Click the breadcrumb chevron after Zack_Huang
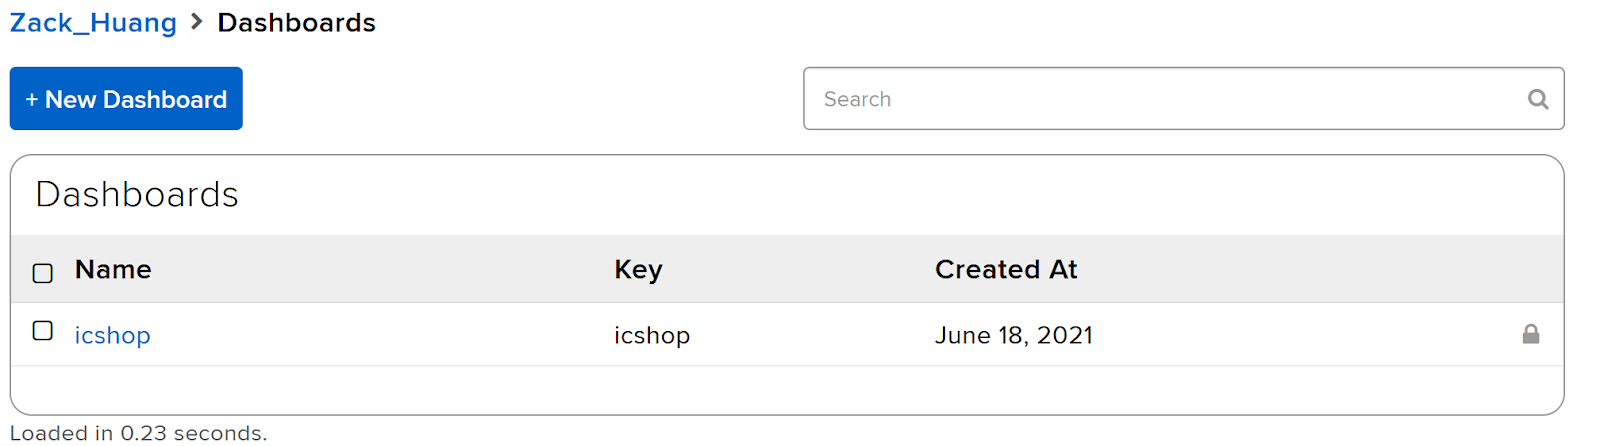 point(196,22)
